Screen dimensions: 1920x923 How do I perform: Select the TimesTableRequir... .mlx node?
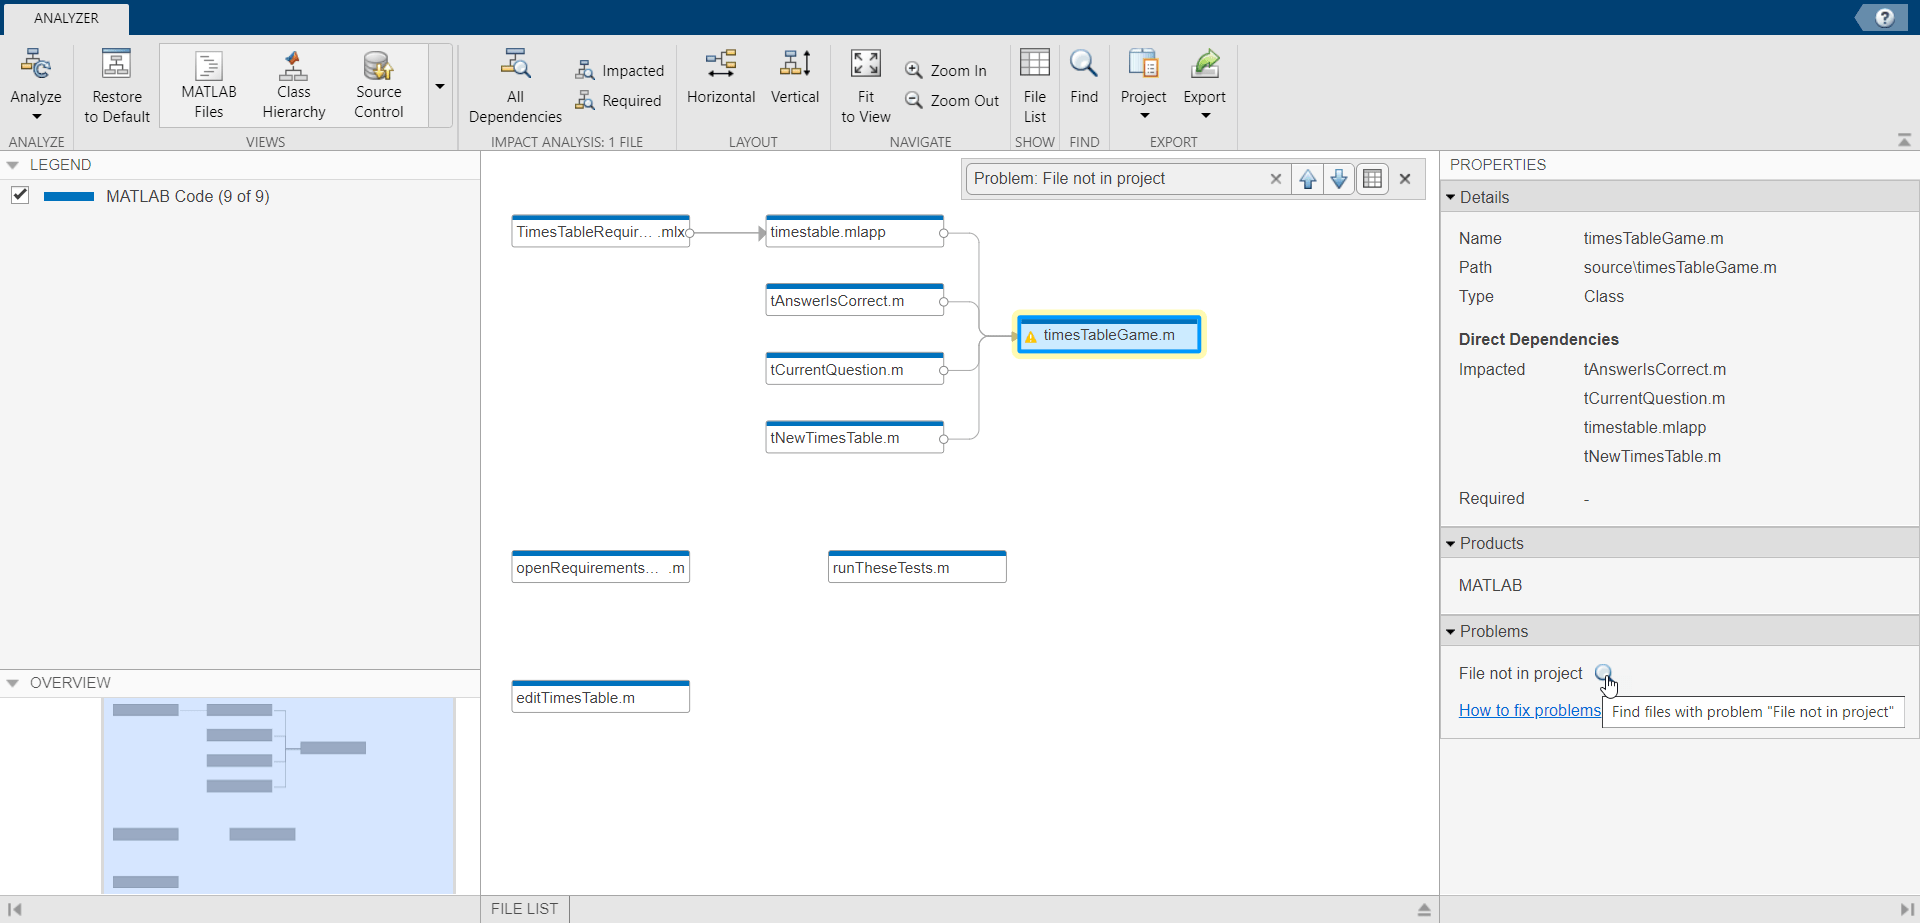tap(600, 232)
